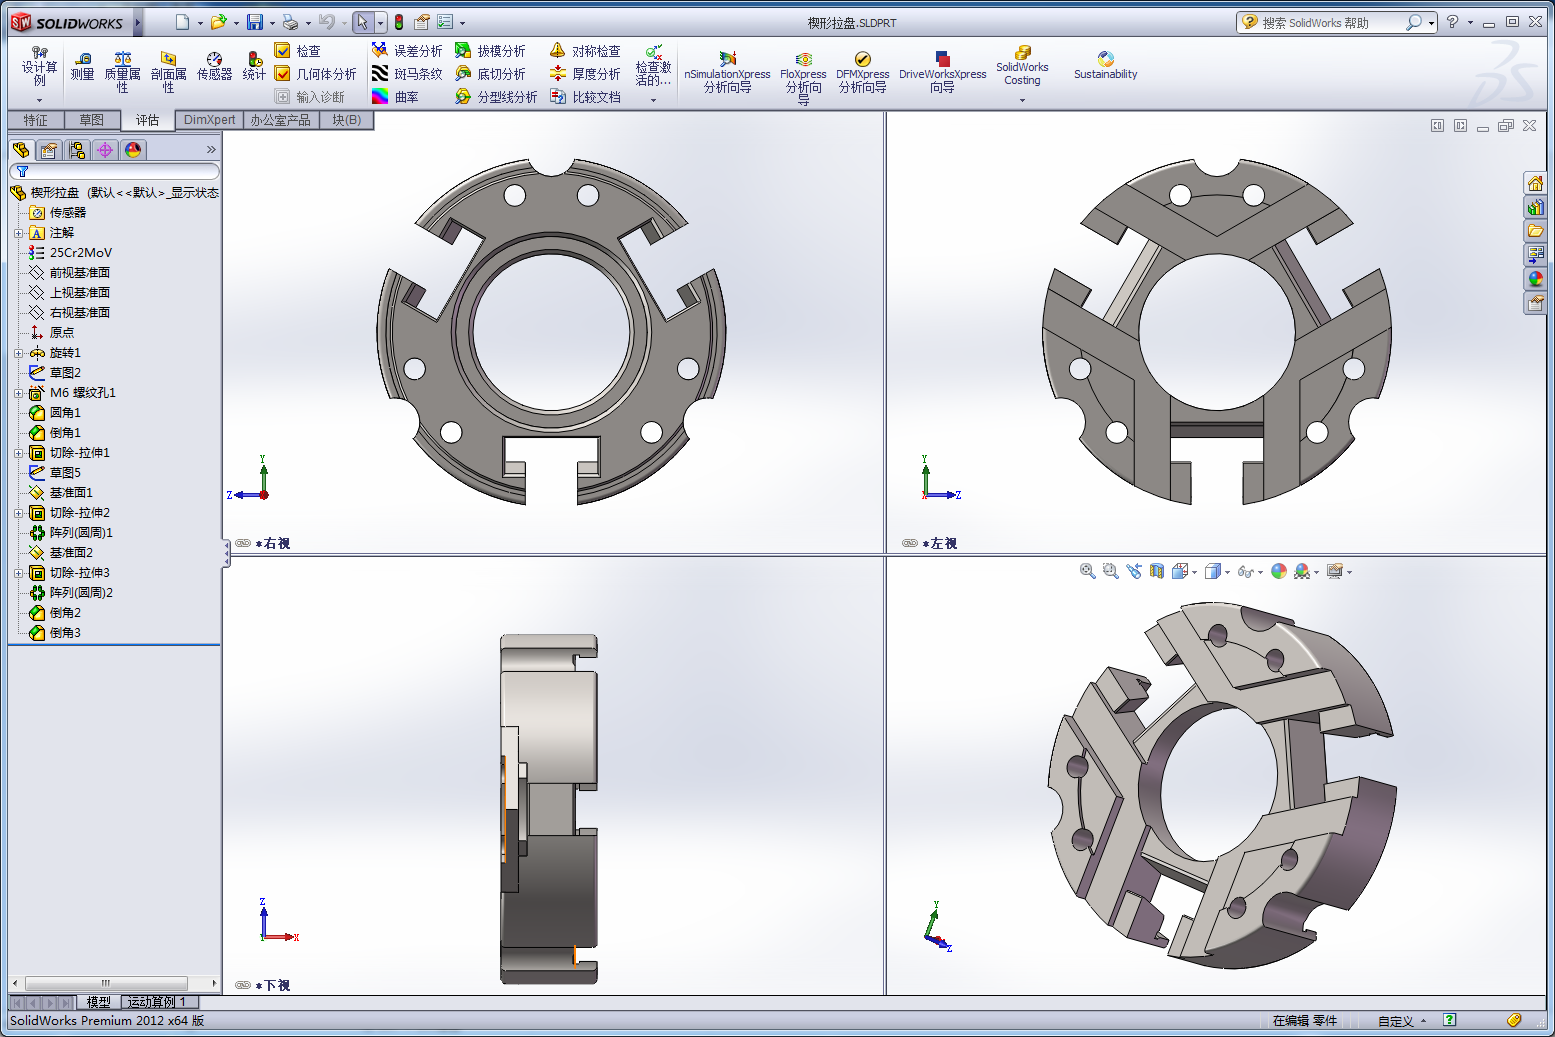
Task: Open Statistics (统计) tool
Action: pyautogui.click(x=255, y=67)
